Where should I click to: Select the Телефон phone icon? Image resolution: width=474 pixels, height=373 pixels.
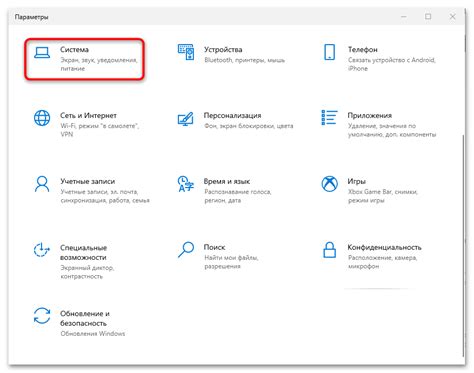(x=329, y=52)
